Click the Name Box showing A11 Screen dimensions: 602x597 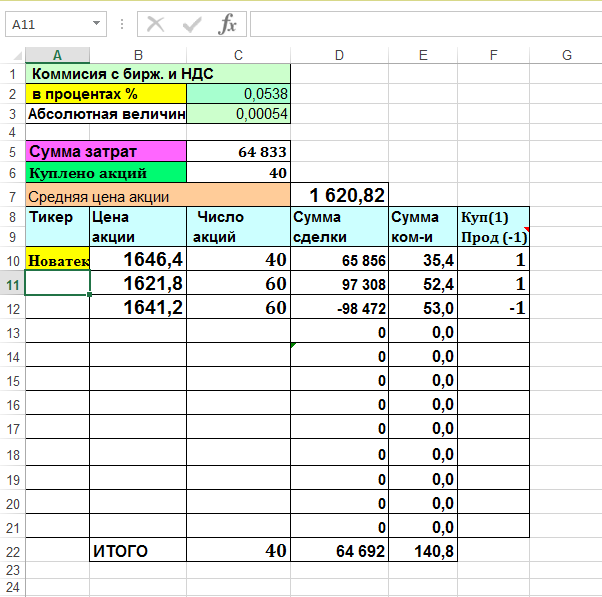[56, 24]
